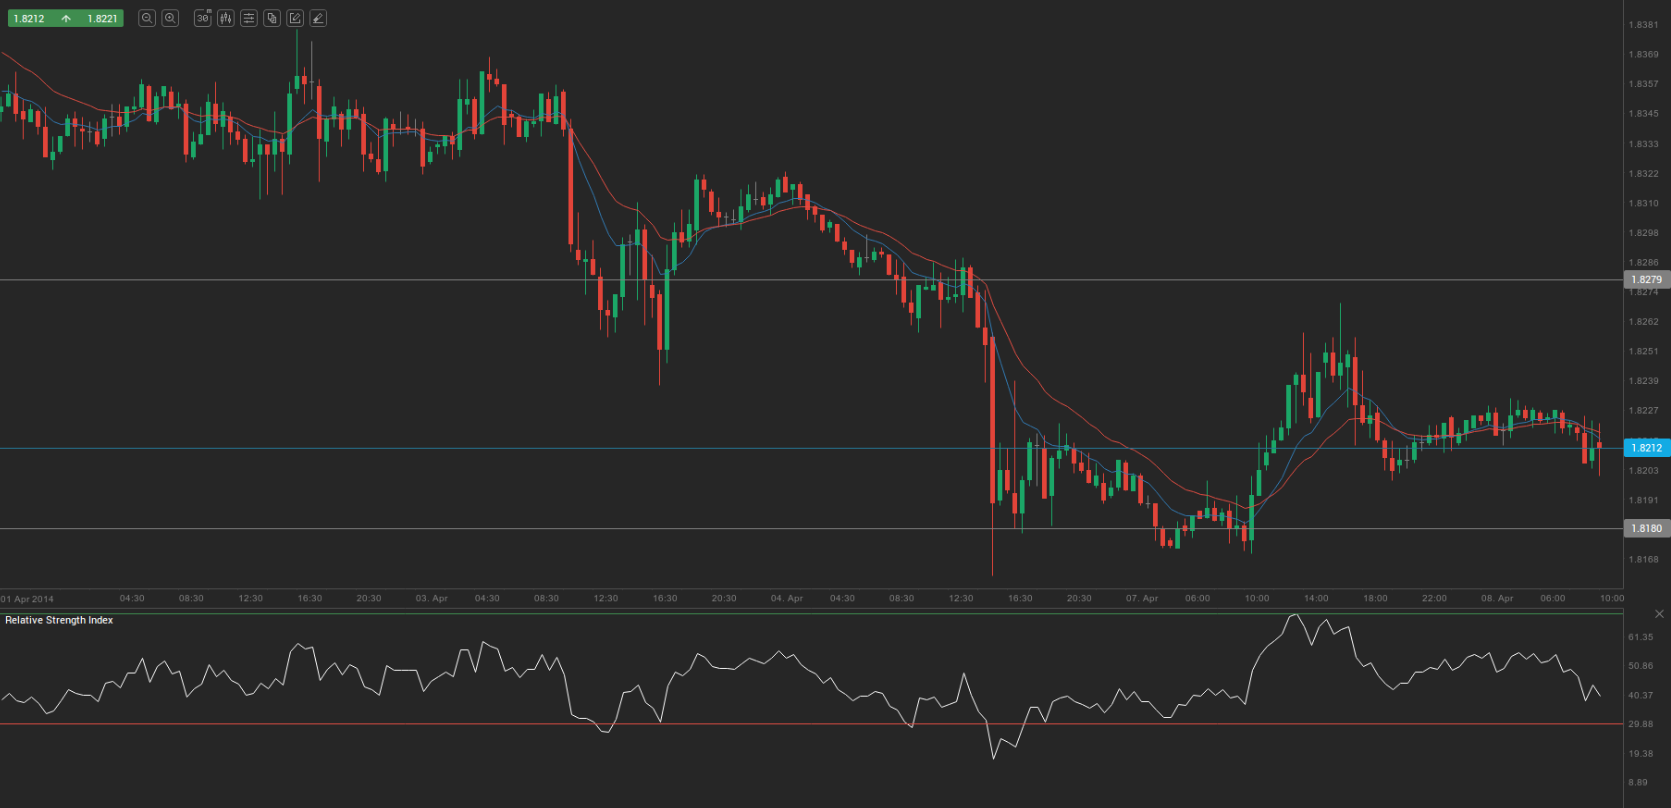
Task: Click the 03. Apr date label
Action: [x=432, y=598]
